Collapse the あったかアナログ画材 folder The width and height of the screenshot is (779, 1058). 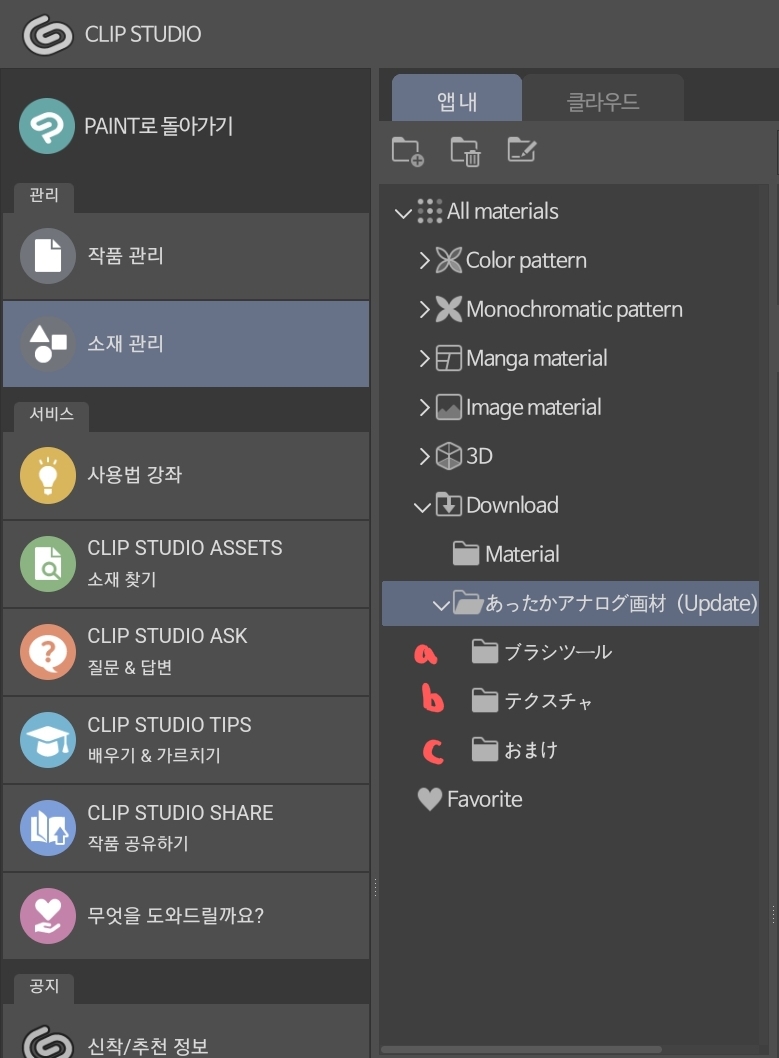pos(441,605)
